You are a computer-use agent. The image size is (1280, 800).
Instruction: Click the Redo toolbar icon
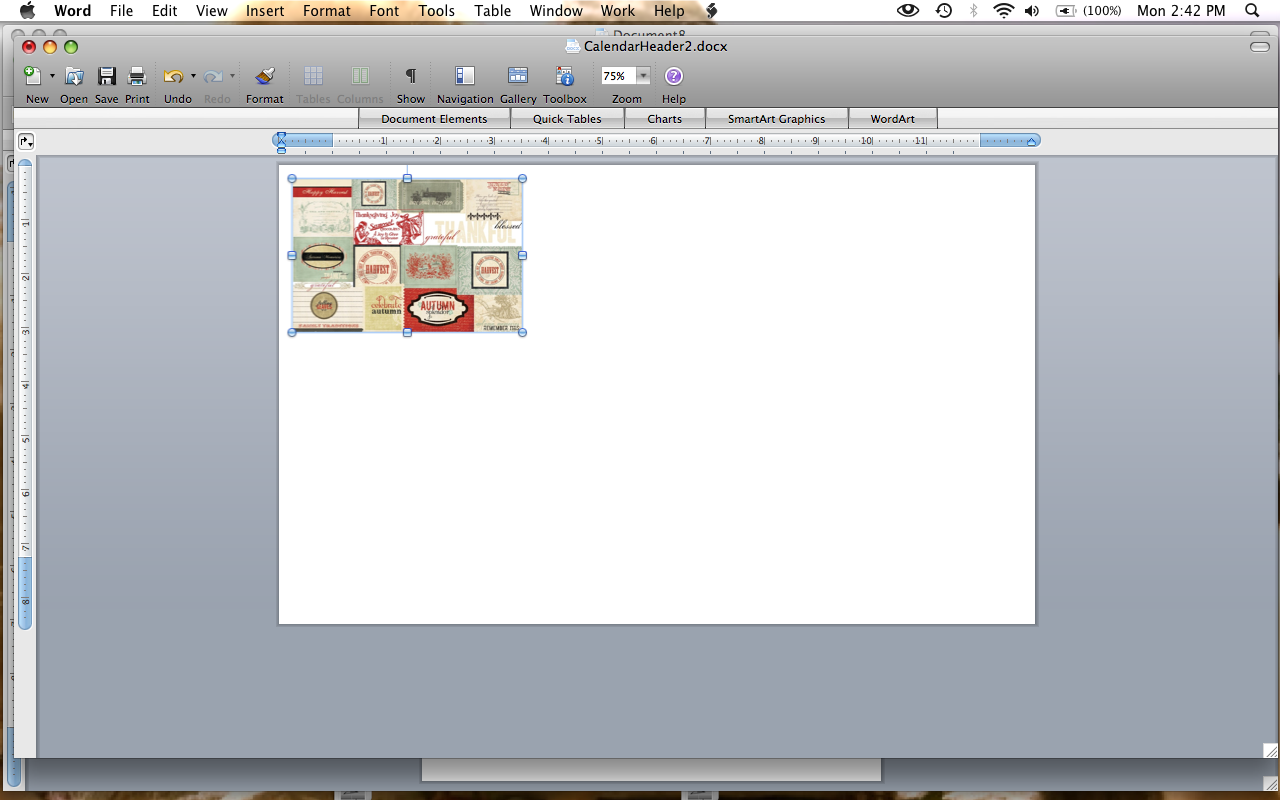(x=213, y=76)
